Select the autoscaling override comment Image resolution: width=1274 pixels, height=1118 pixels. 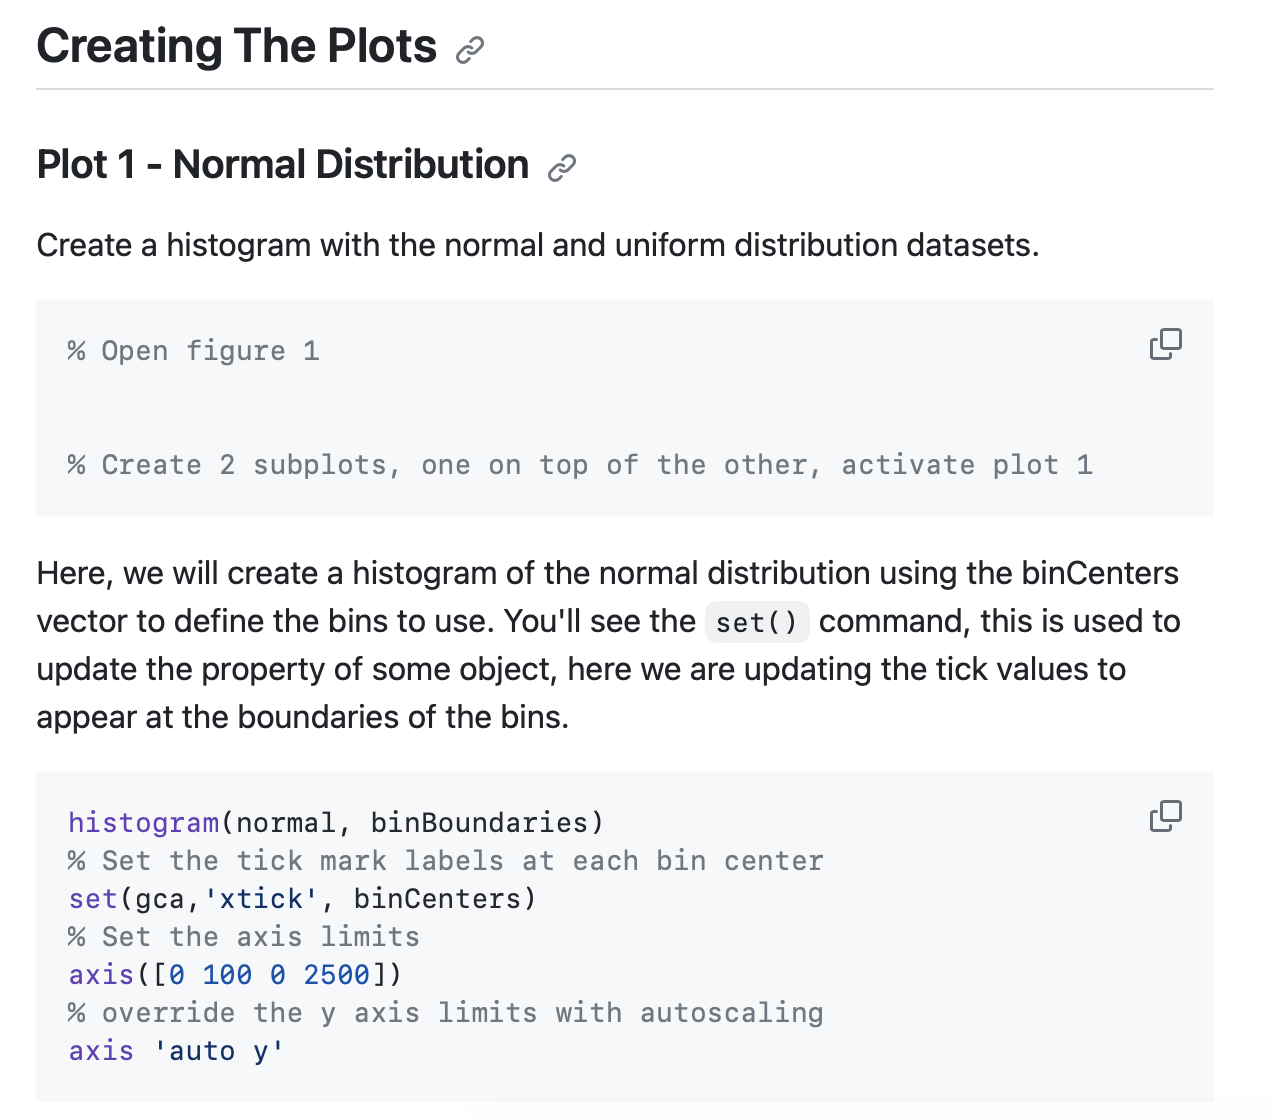[x=445, y=1012]
